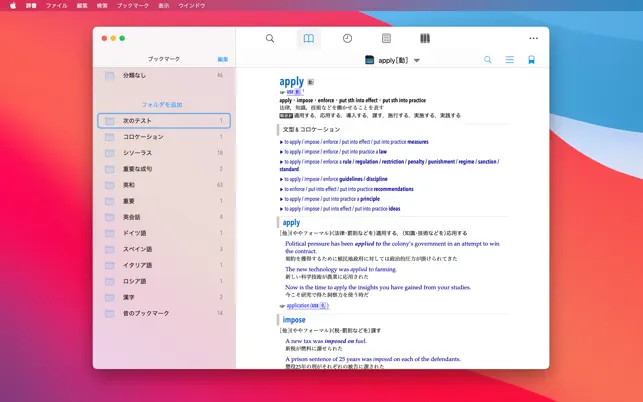
Task: Select the 次のテスト folder
Action: coord(164,121)
